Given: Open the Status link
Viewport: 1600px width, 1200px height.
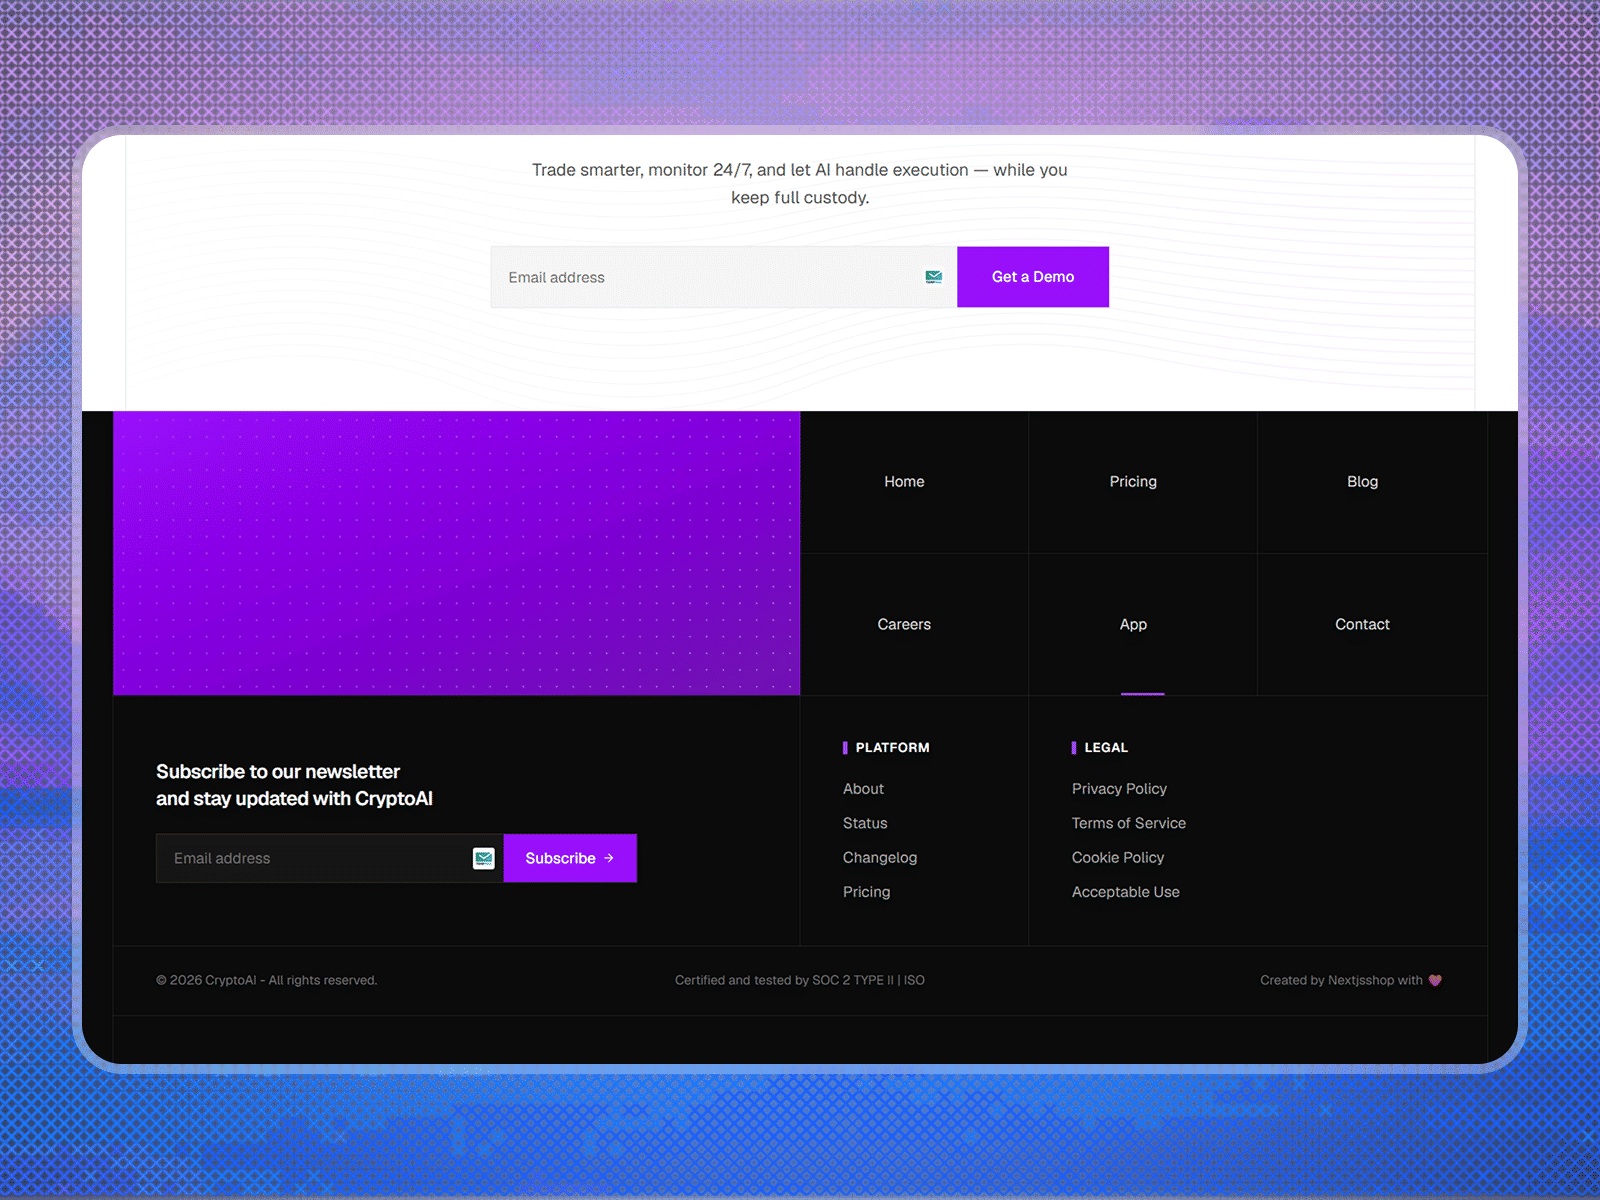Looking at the screenshot, I should click(x=865, y=823).
